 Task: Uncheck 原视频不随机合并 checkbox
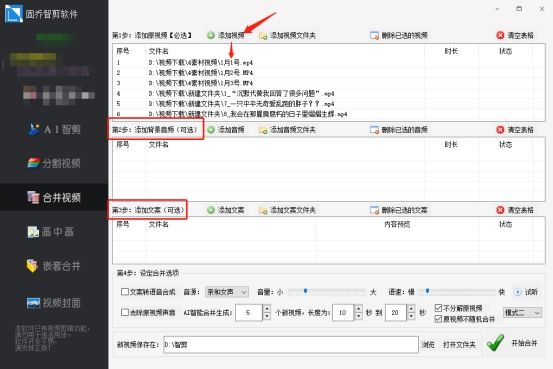coord(438,319)
